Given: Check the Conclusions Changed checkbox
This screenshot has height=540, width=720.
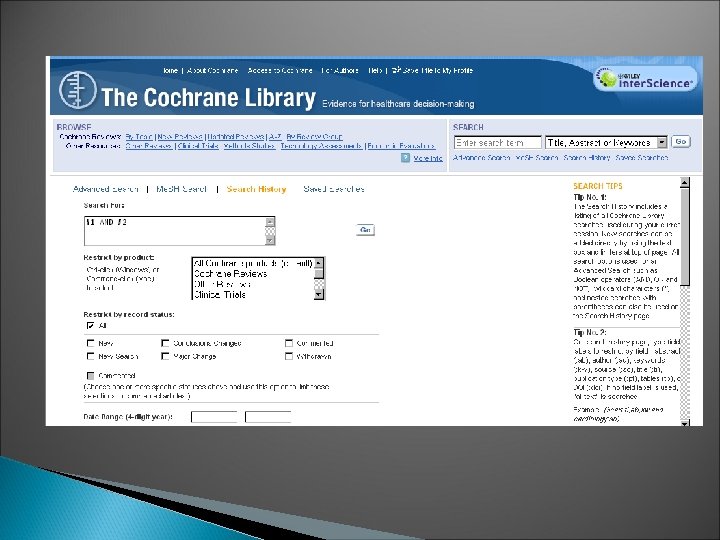Looking at the screenshot, I should tap(165, 343).
